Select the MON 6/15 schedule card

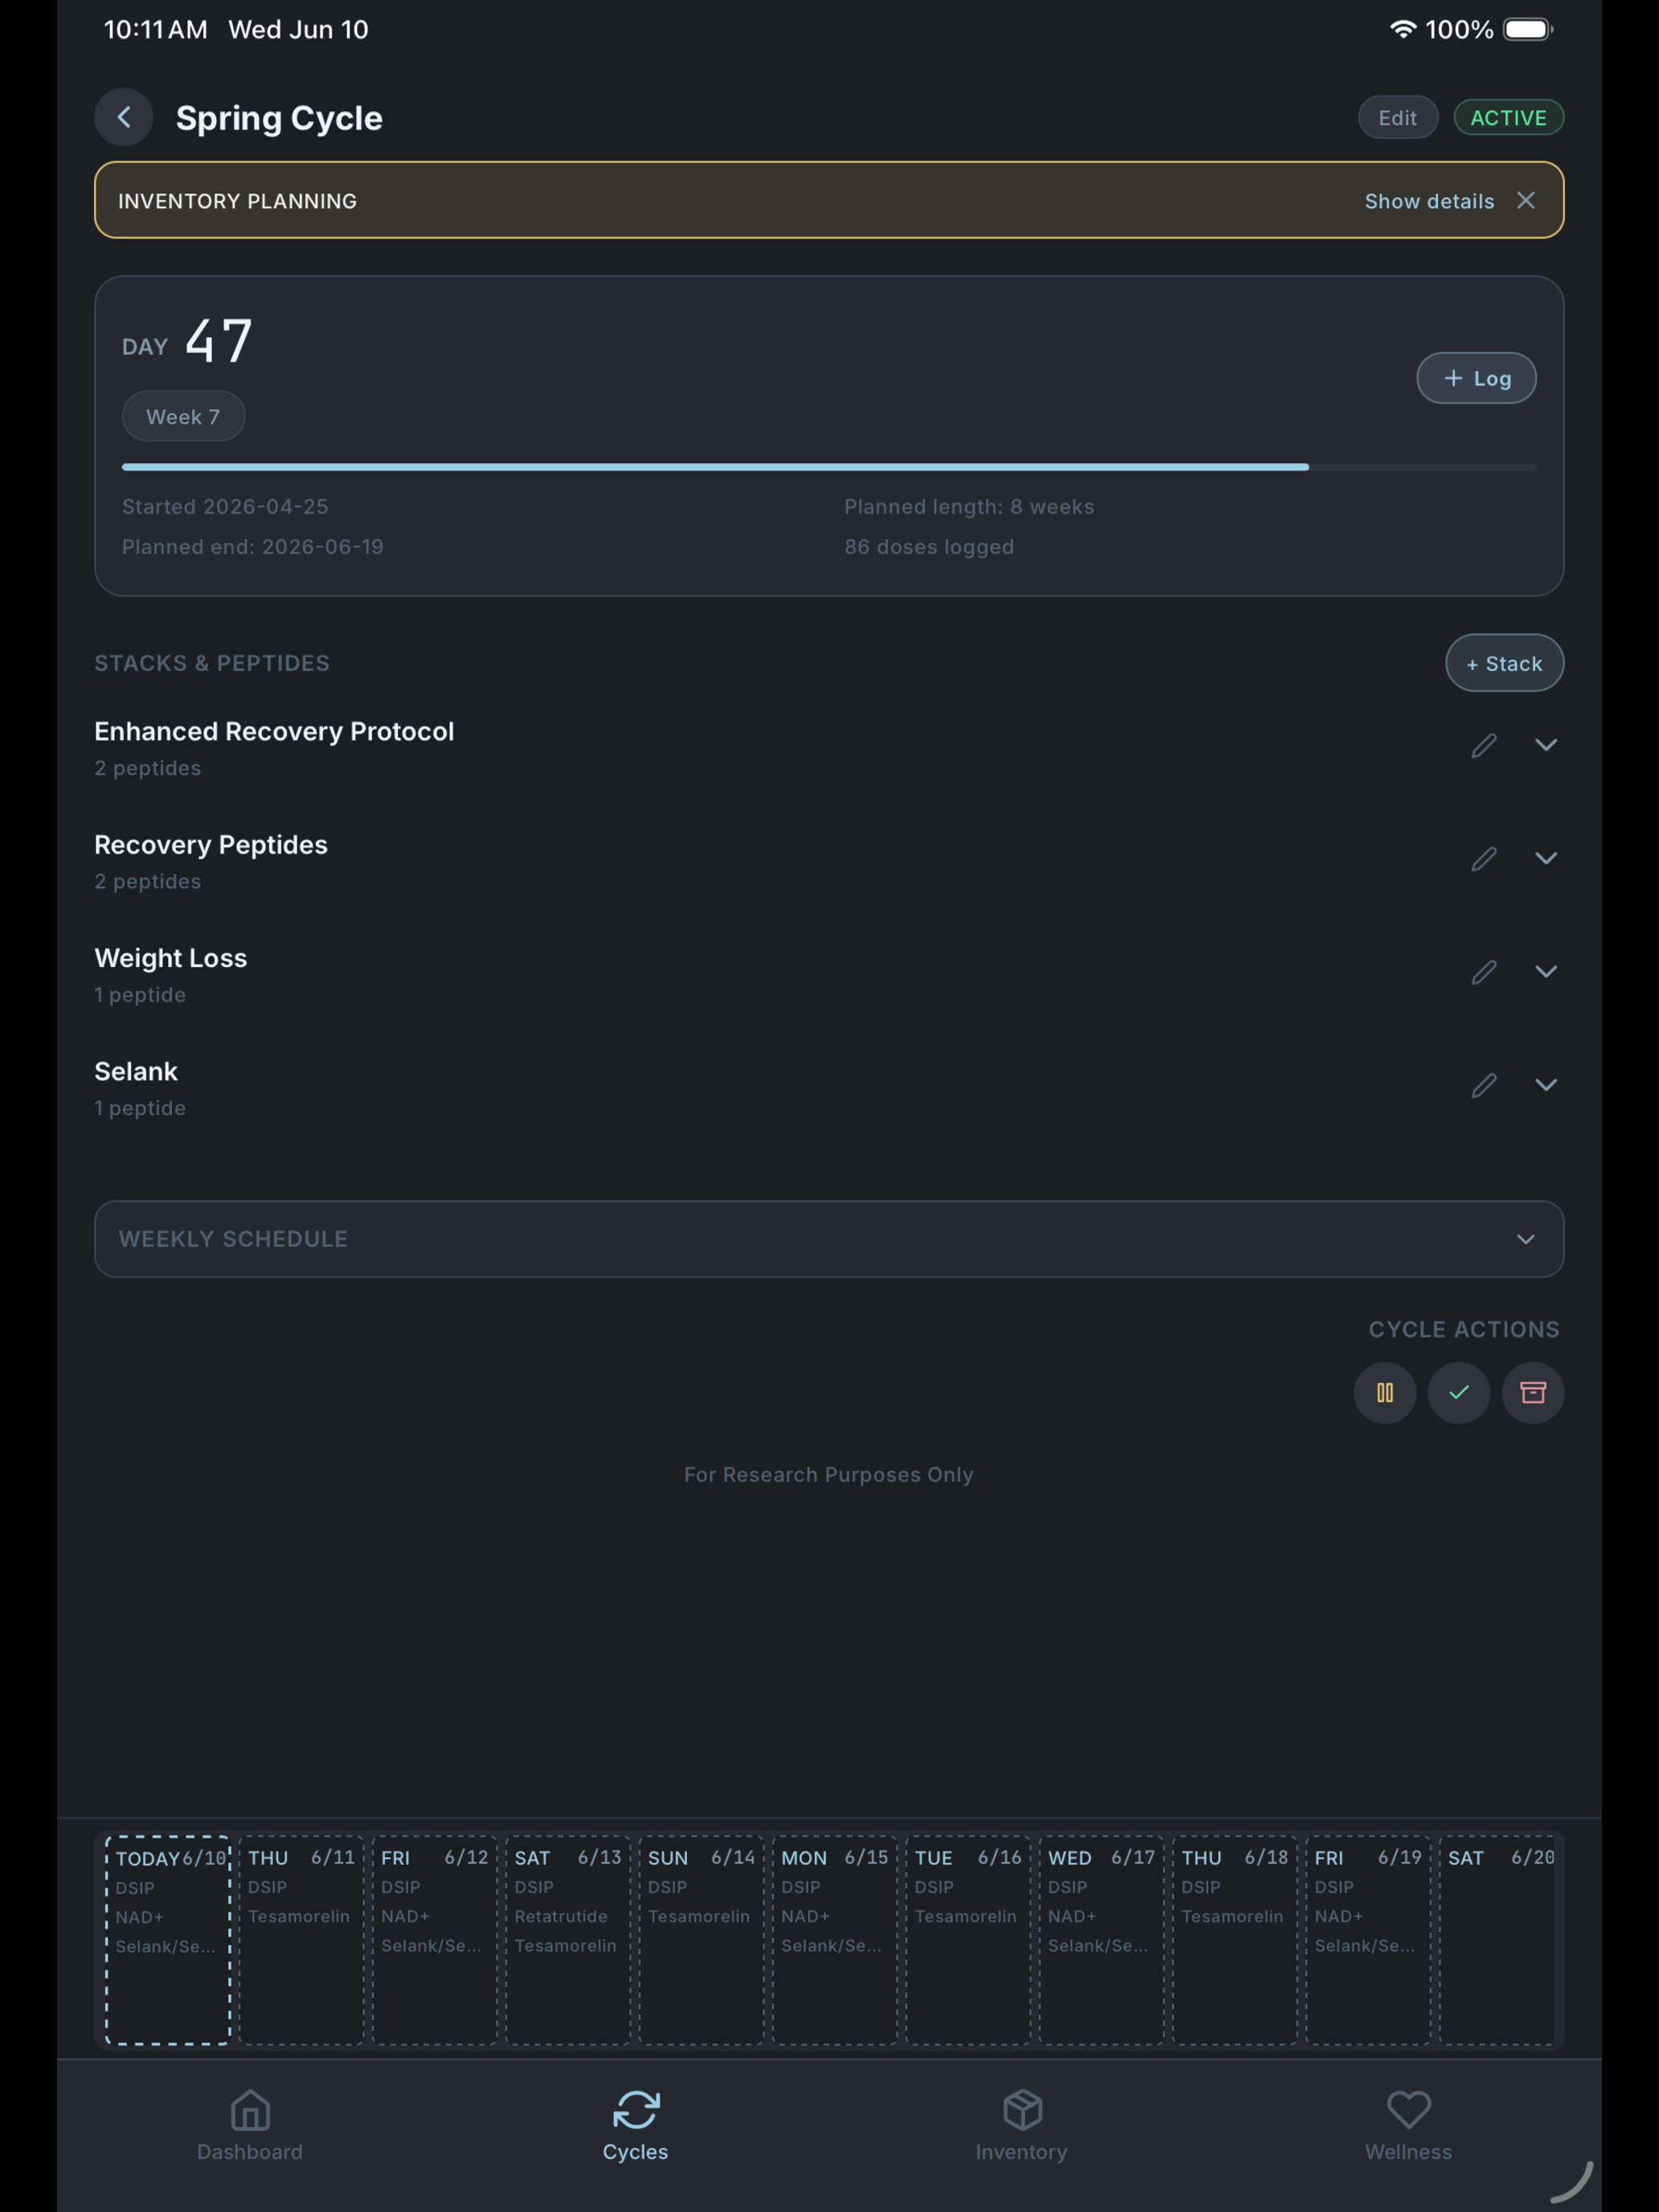834,1940
